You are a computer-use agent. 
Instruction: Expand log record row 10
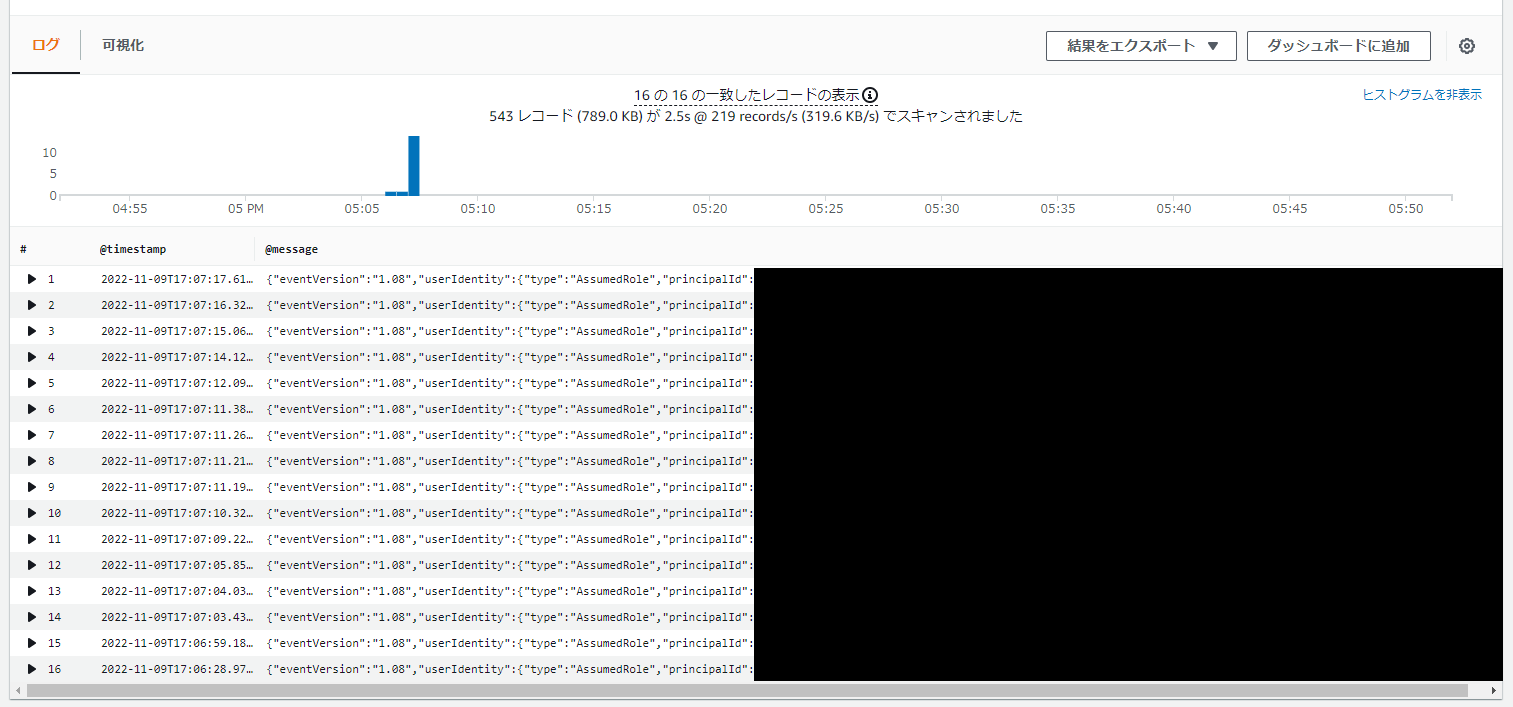[x=31, y=513]
